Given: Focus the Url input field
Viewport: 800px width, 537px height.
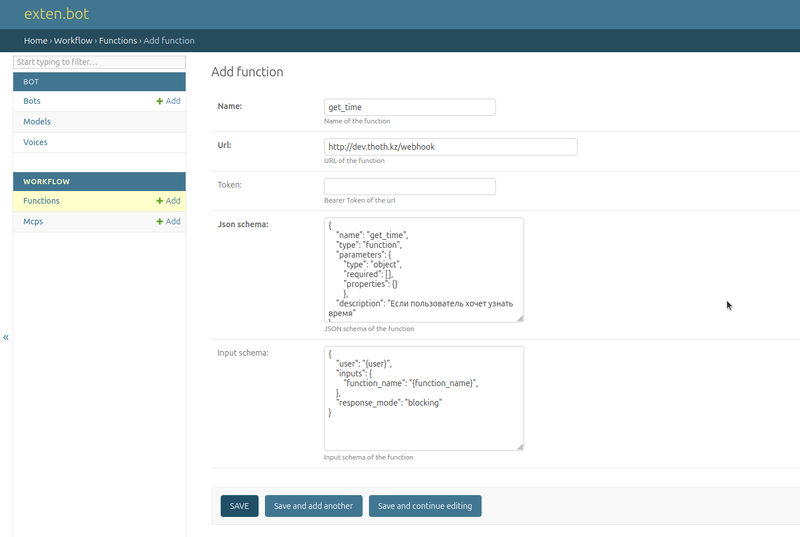Looking at the screenshot, I should point(450,147).
